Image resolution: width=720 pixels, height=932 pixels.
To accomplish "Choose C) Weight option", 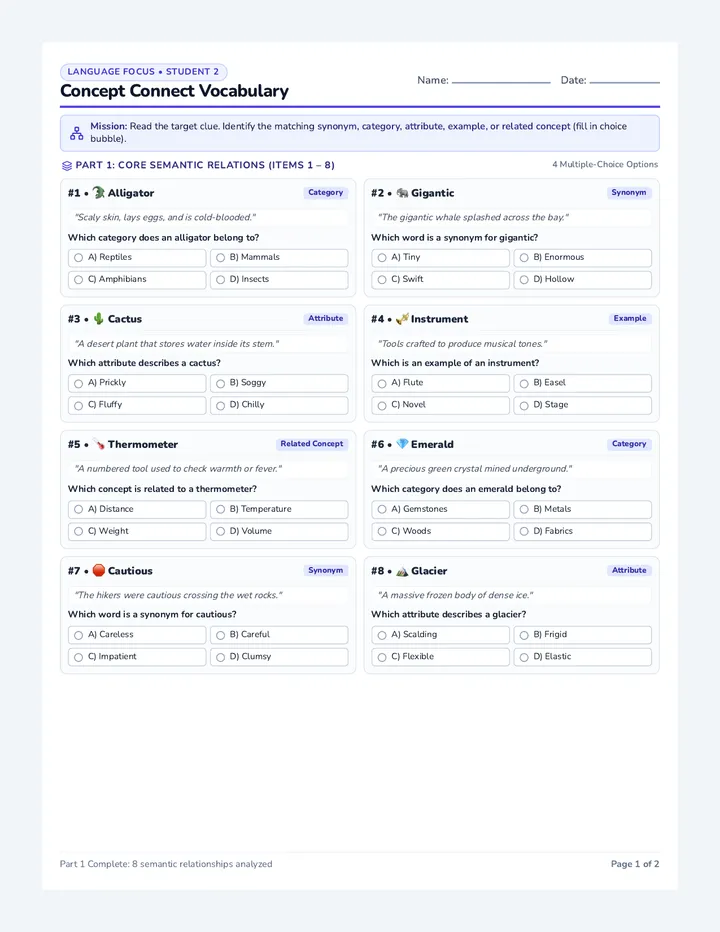I will click(x=137, y=531).
